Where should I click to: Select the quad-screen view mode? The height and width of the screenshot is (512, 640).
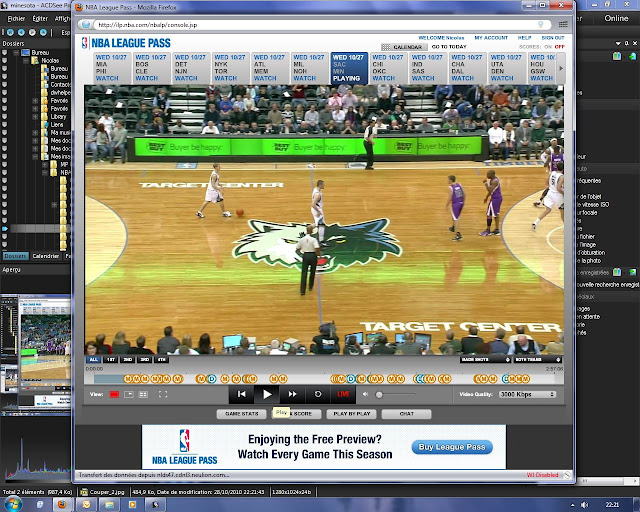click(143, 394)
